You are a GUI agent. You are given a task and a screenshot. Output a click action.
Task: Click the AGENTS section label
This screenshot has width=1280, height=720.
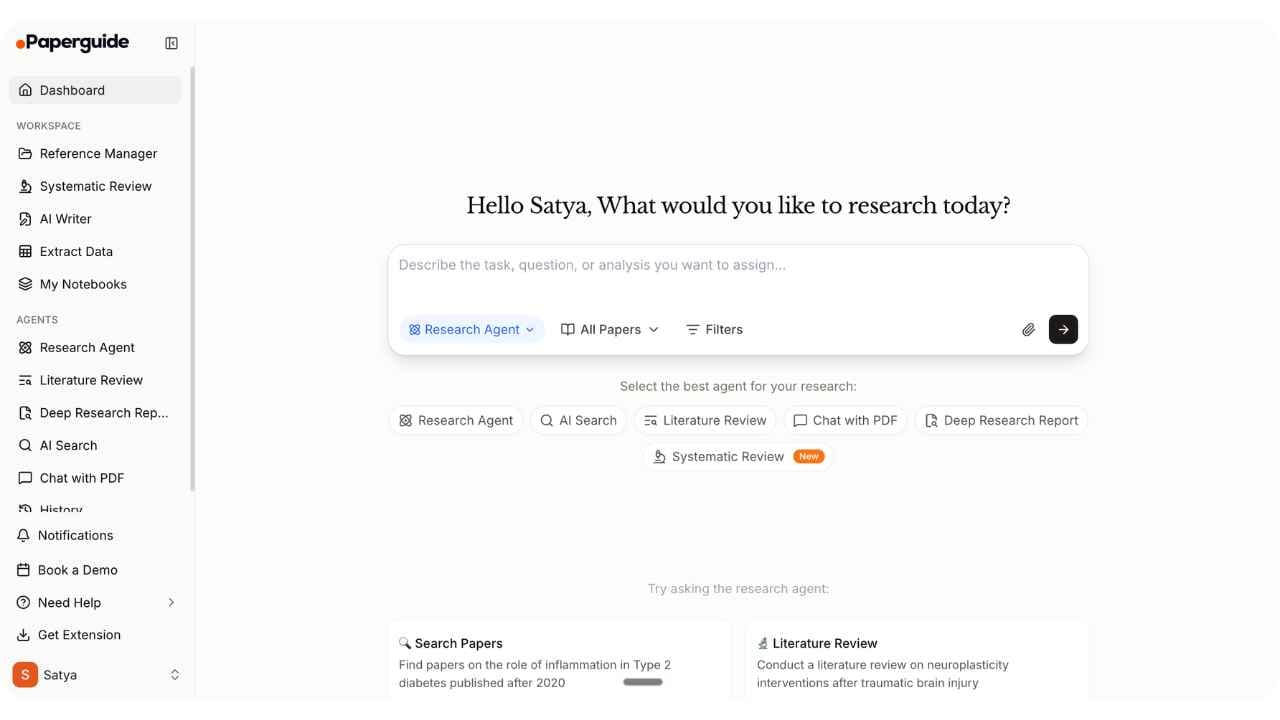pos(37,320)
